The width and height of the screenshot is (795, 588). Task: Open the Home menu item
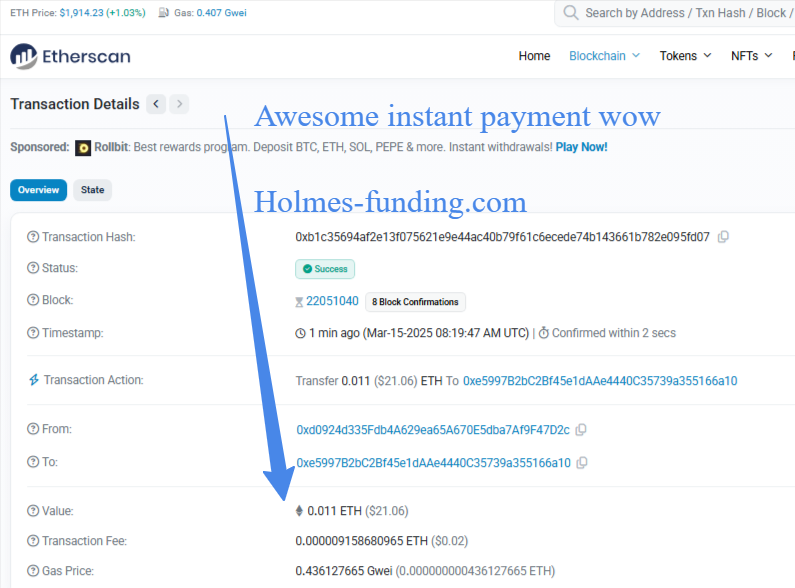tap(534, 56)
